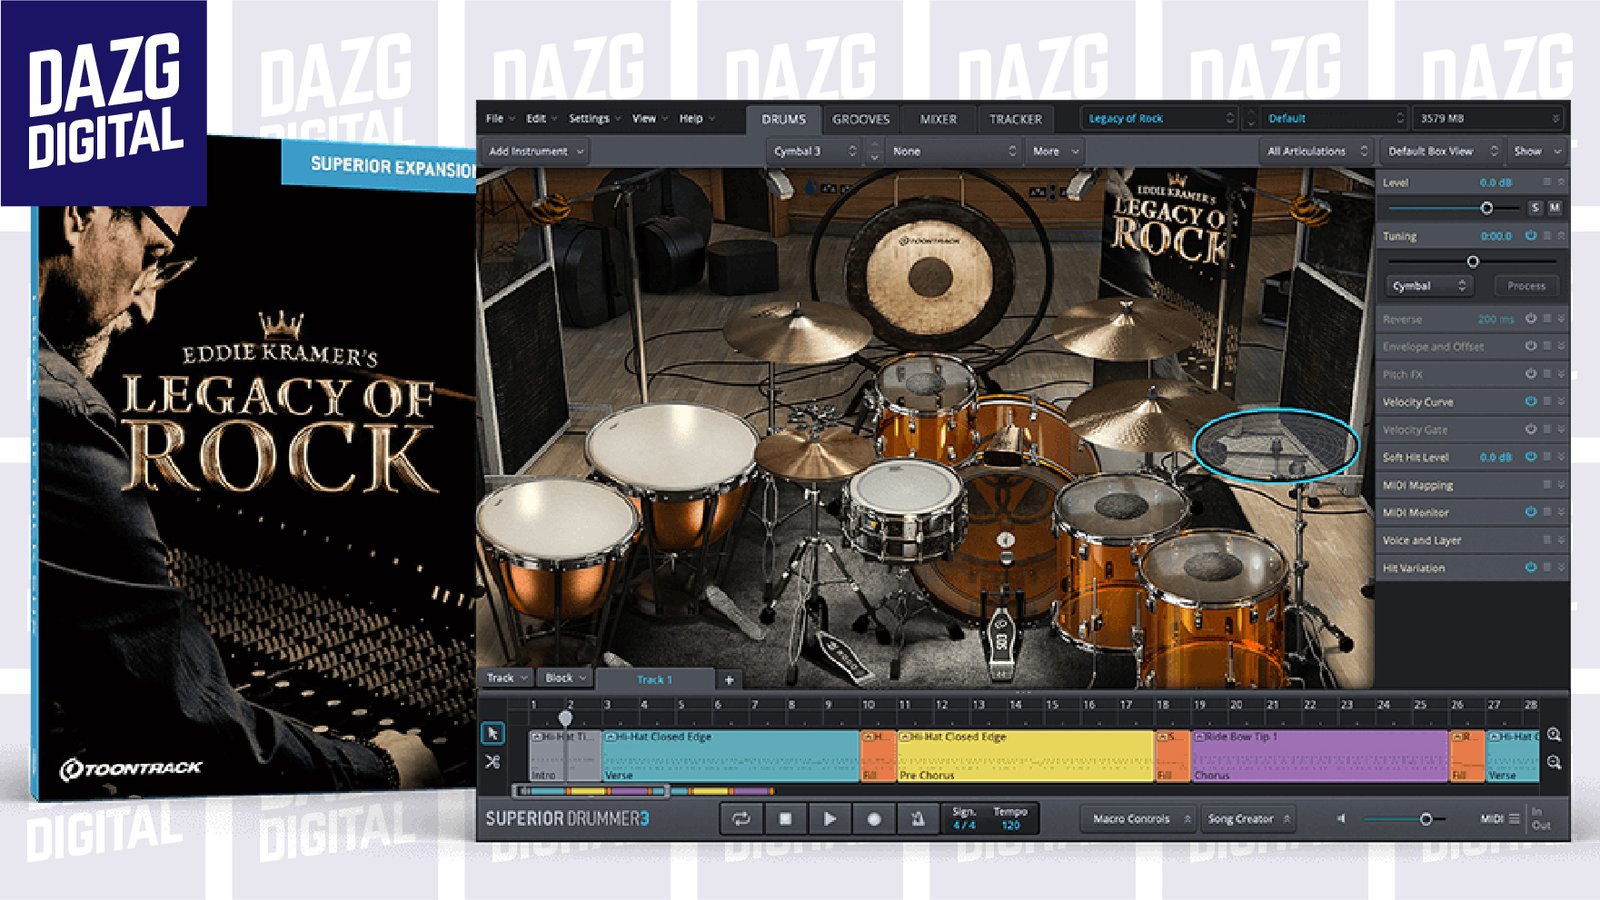
Task: Open the Default preset dropdown
Action: (x=1334, y=118)
